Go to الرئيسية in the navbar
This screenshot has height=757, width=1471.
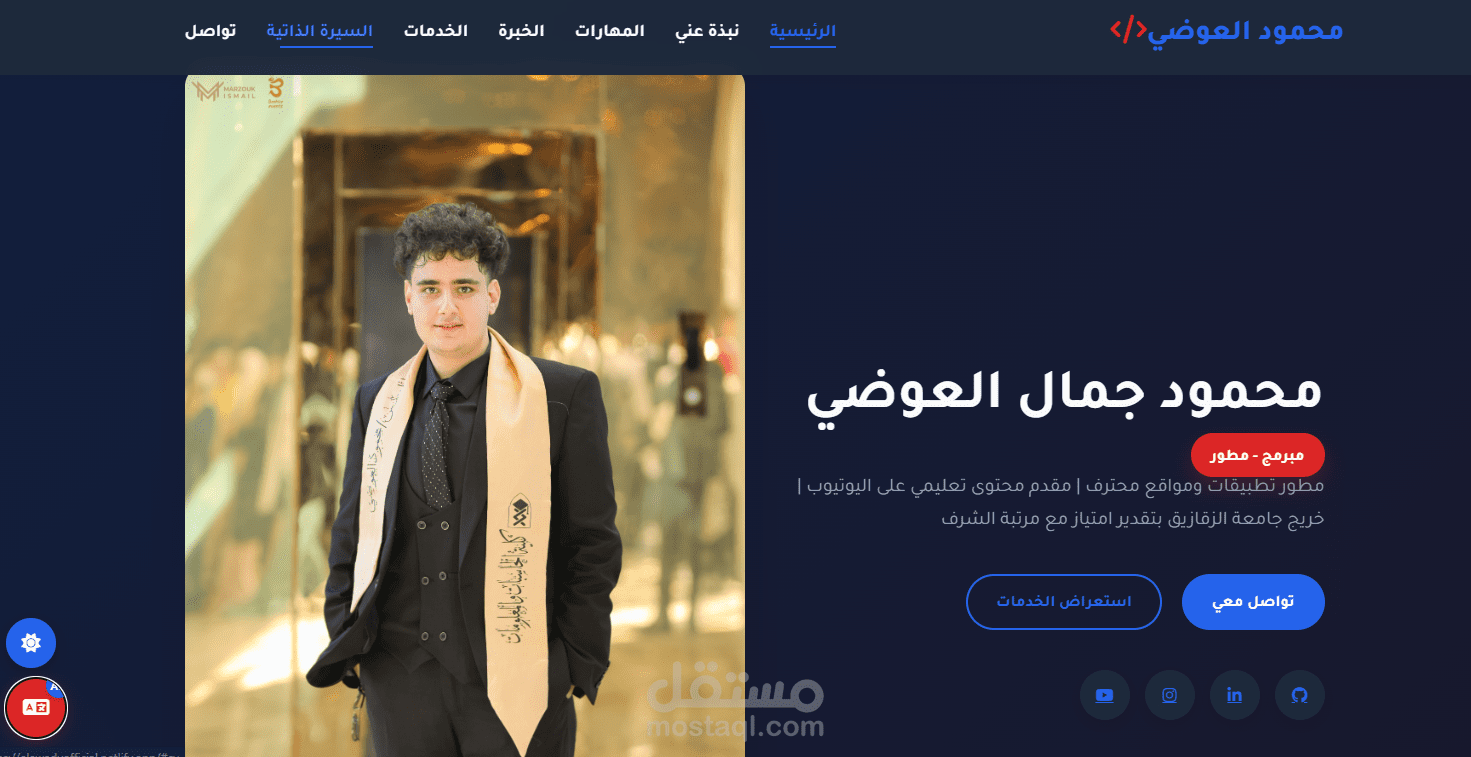802,30
